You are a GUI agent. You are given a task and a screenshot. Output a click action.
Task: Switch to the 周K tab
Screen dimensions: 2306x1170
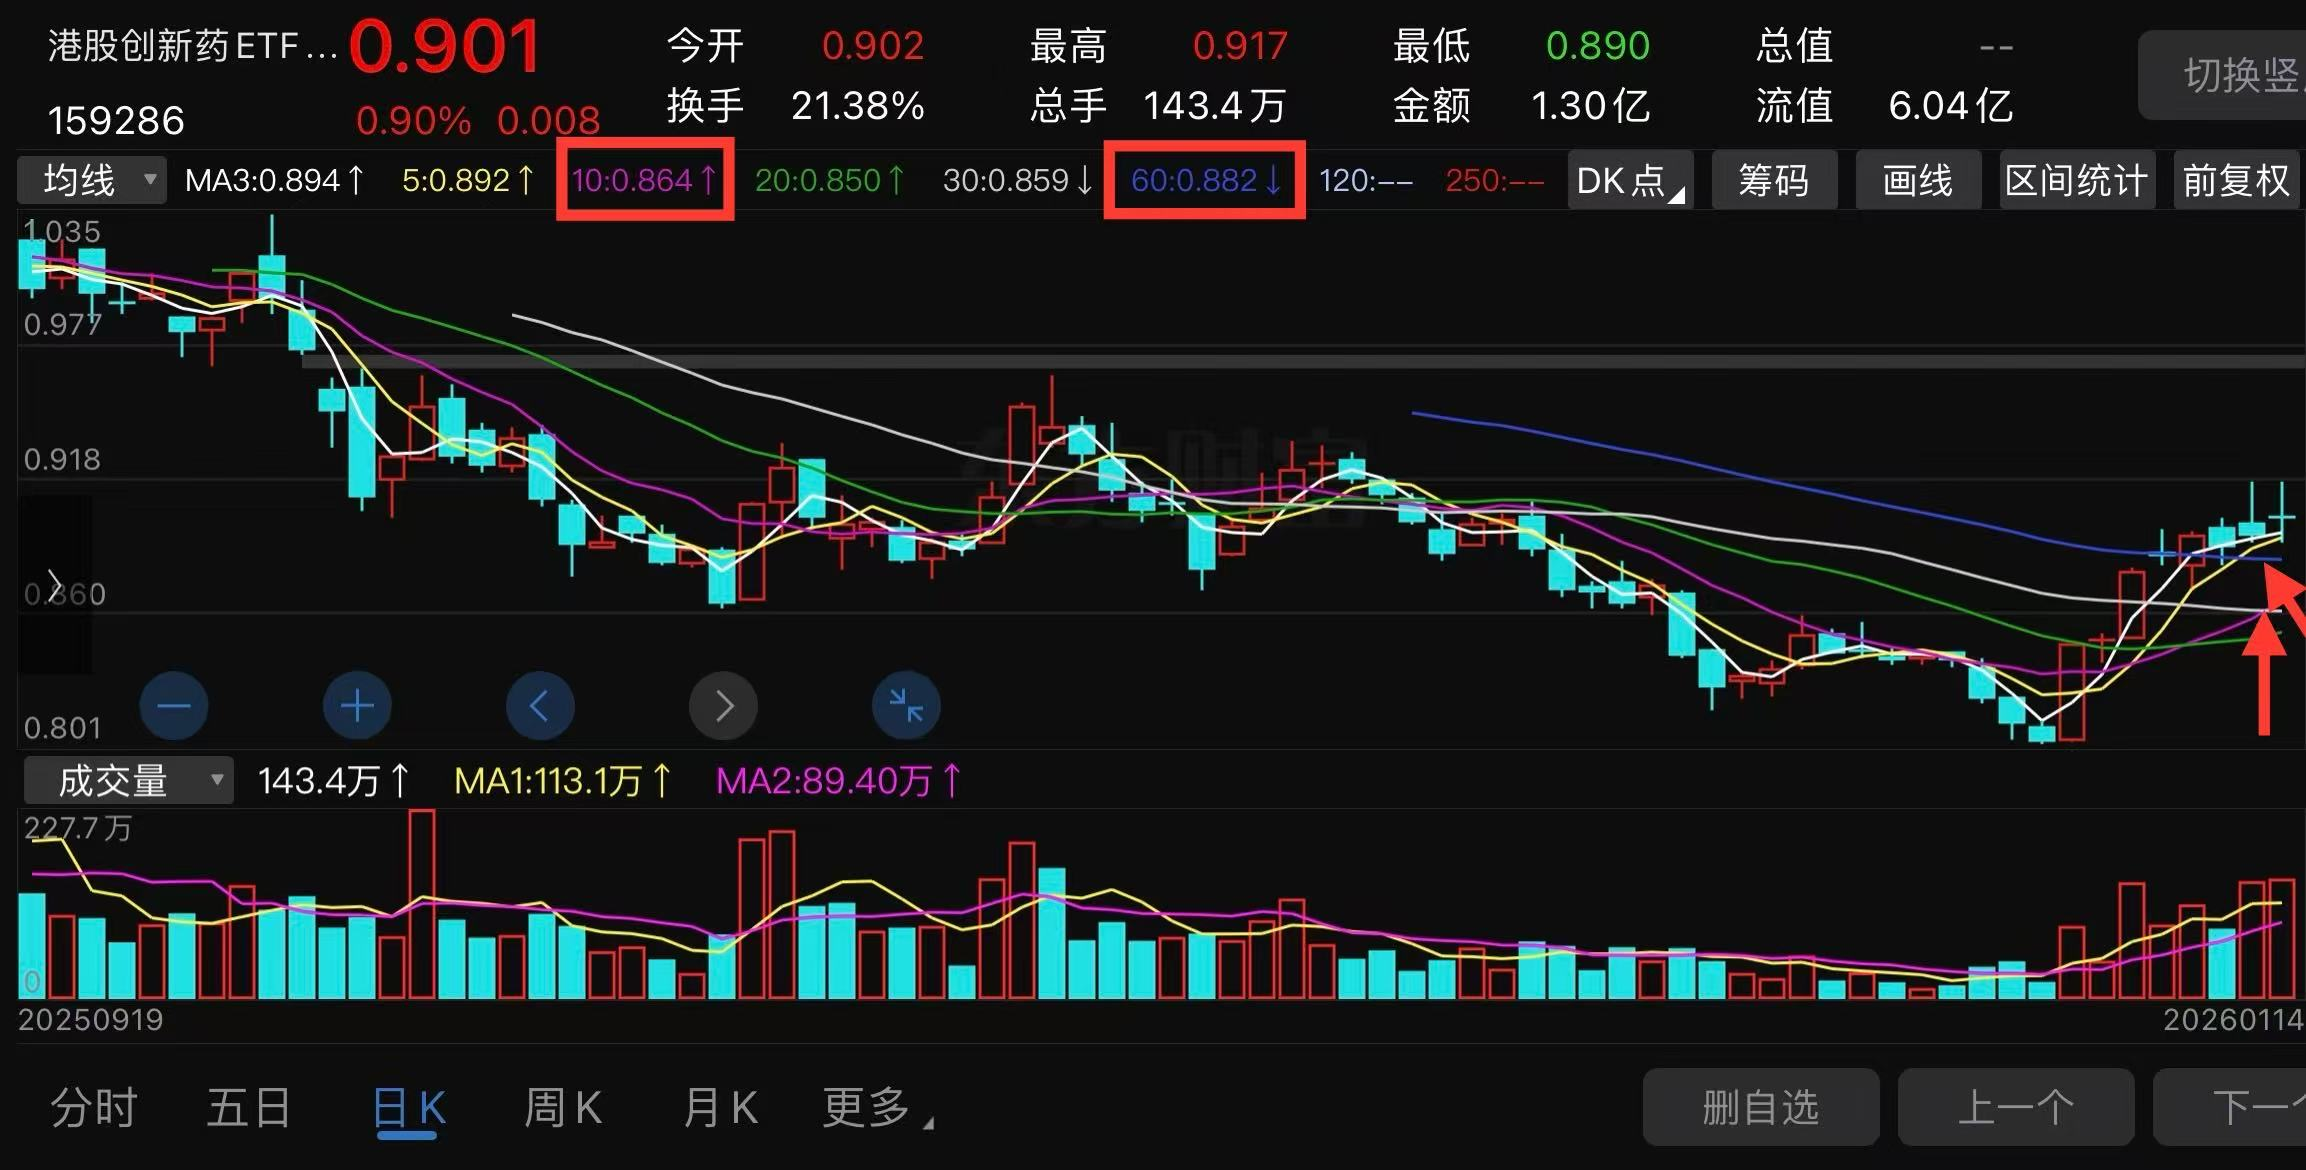pos(563,1108)
